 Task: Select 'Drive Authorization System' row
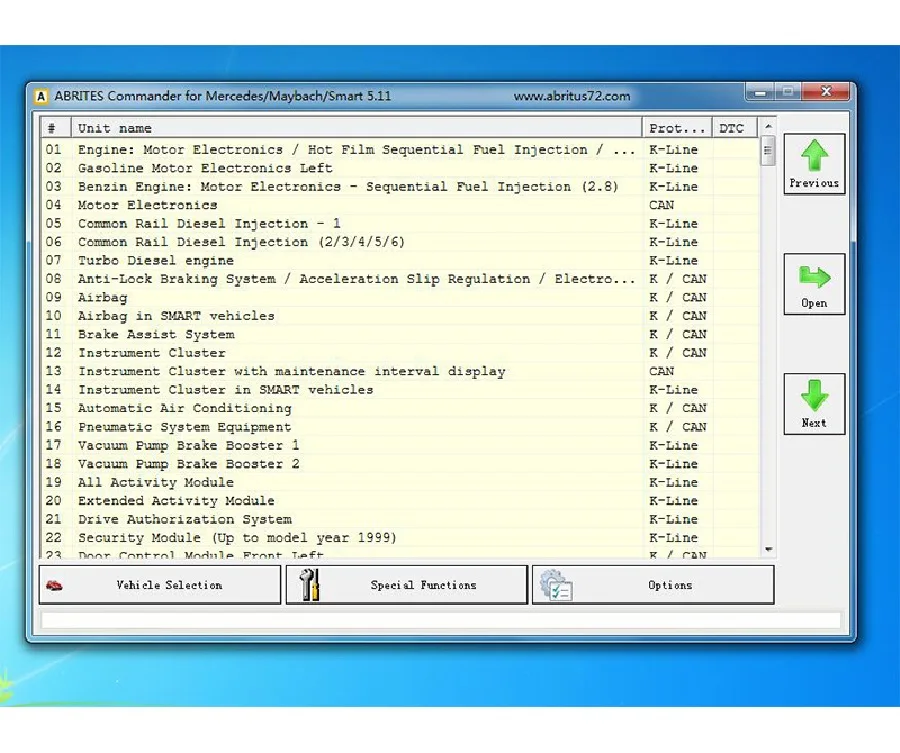point(400,519)
